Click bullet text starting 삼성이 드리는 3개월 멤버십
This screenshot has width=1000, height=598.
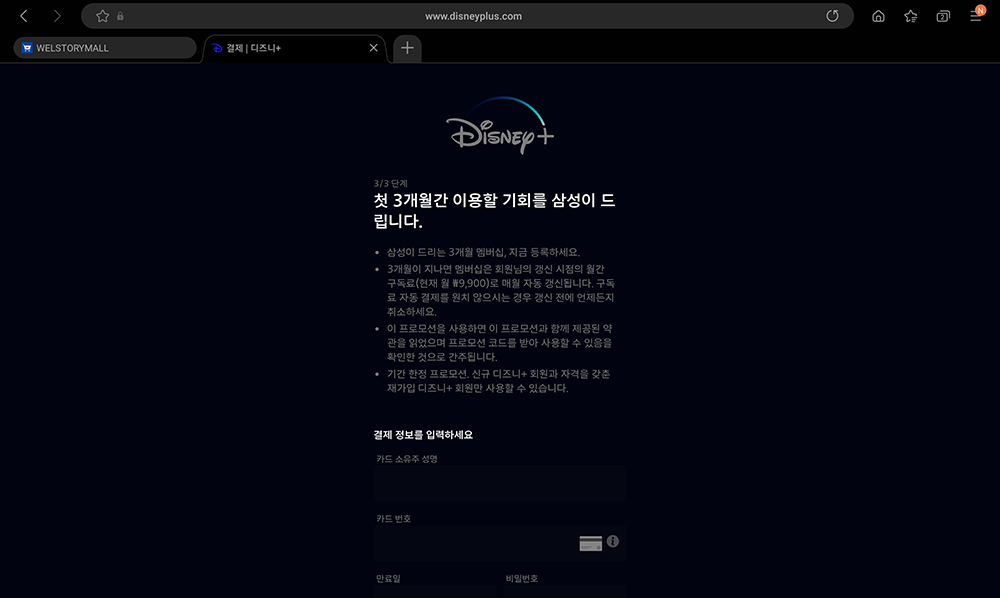coord(483,252)
